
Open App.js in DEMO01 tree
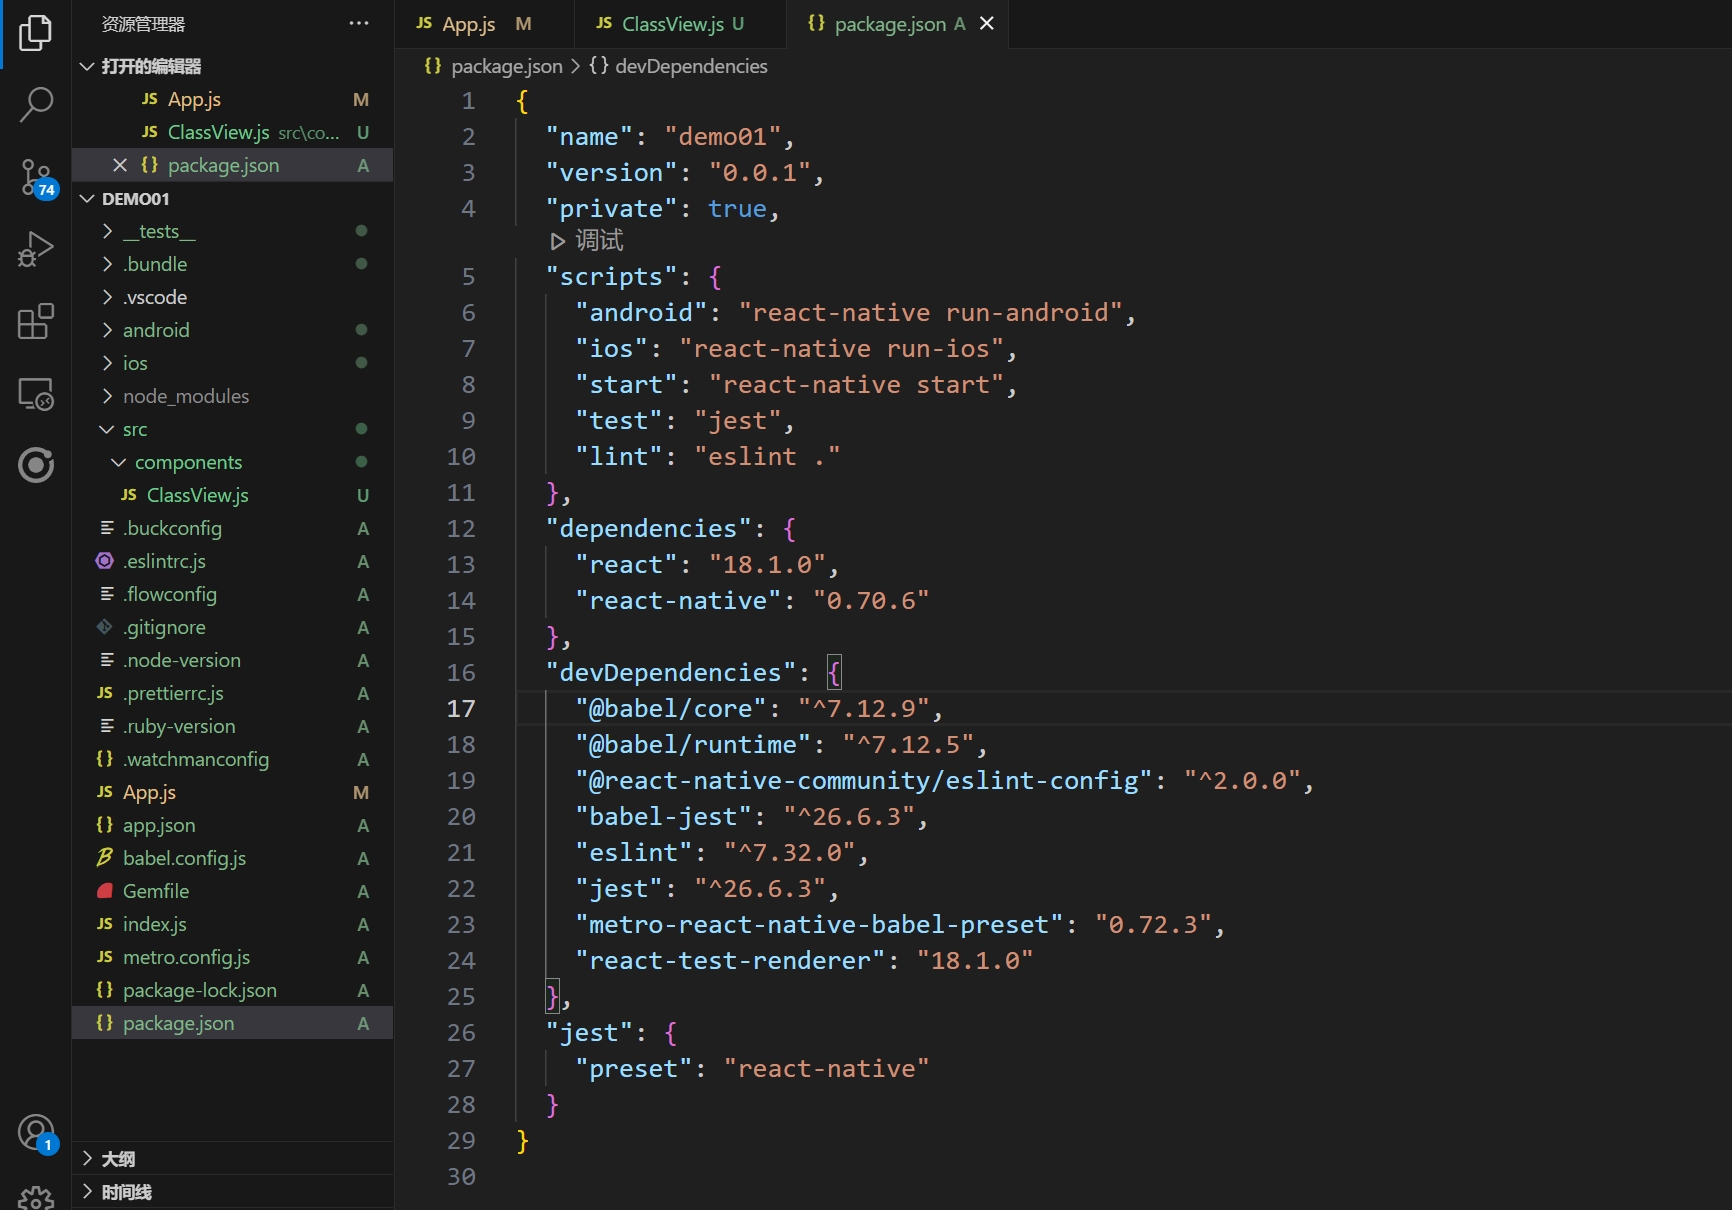[232, 792]
